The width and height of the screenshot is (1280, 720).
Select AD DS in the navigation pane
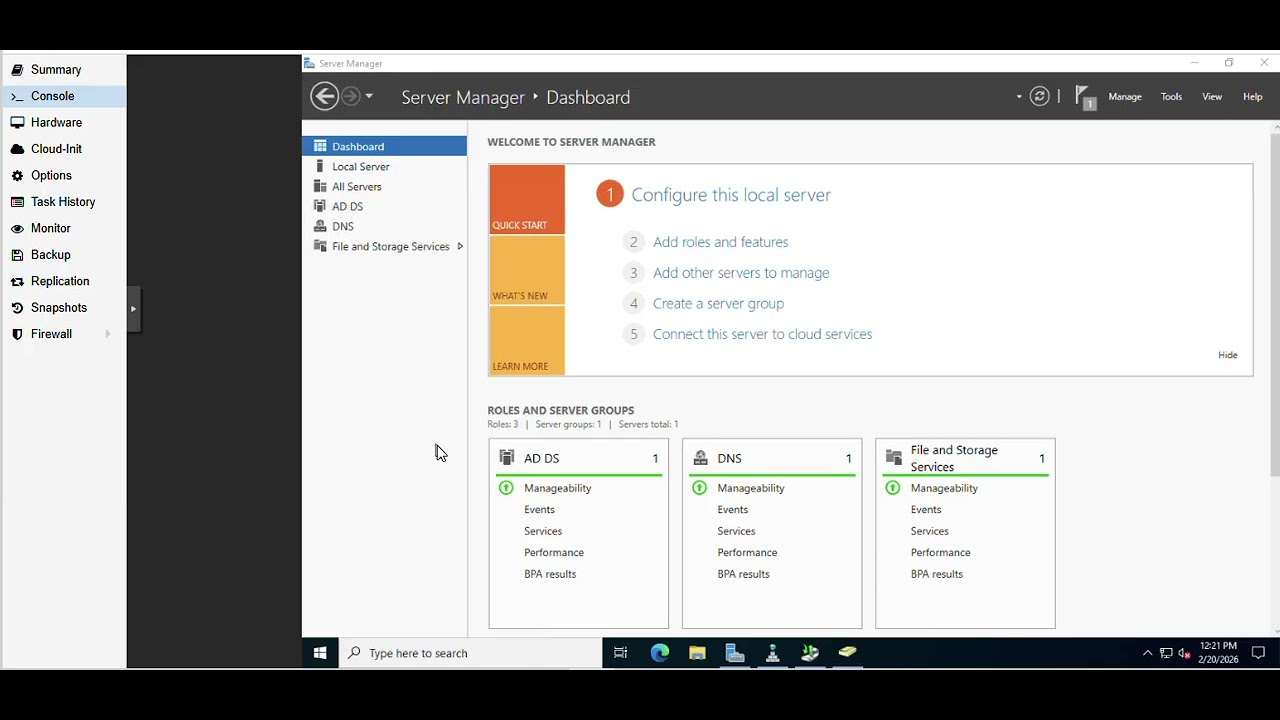(384, 206)
